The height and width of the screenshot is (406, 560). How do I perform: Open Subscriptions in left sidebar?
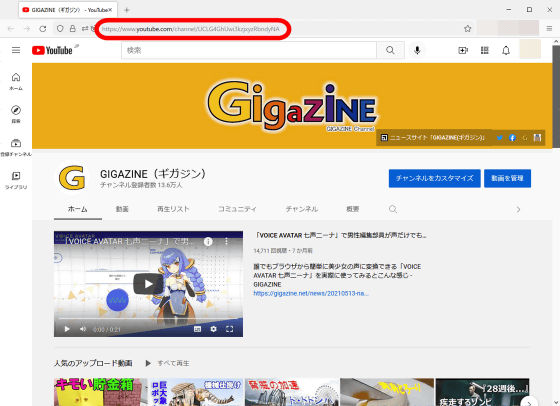tap(16, 147)
